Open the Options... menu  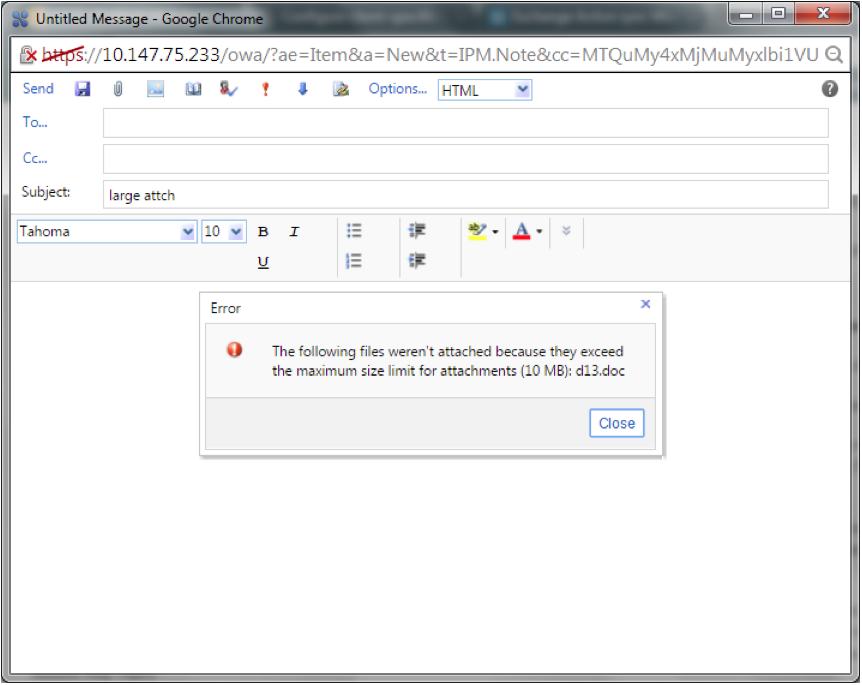(397, 89)
